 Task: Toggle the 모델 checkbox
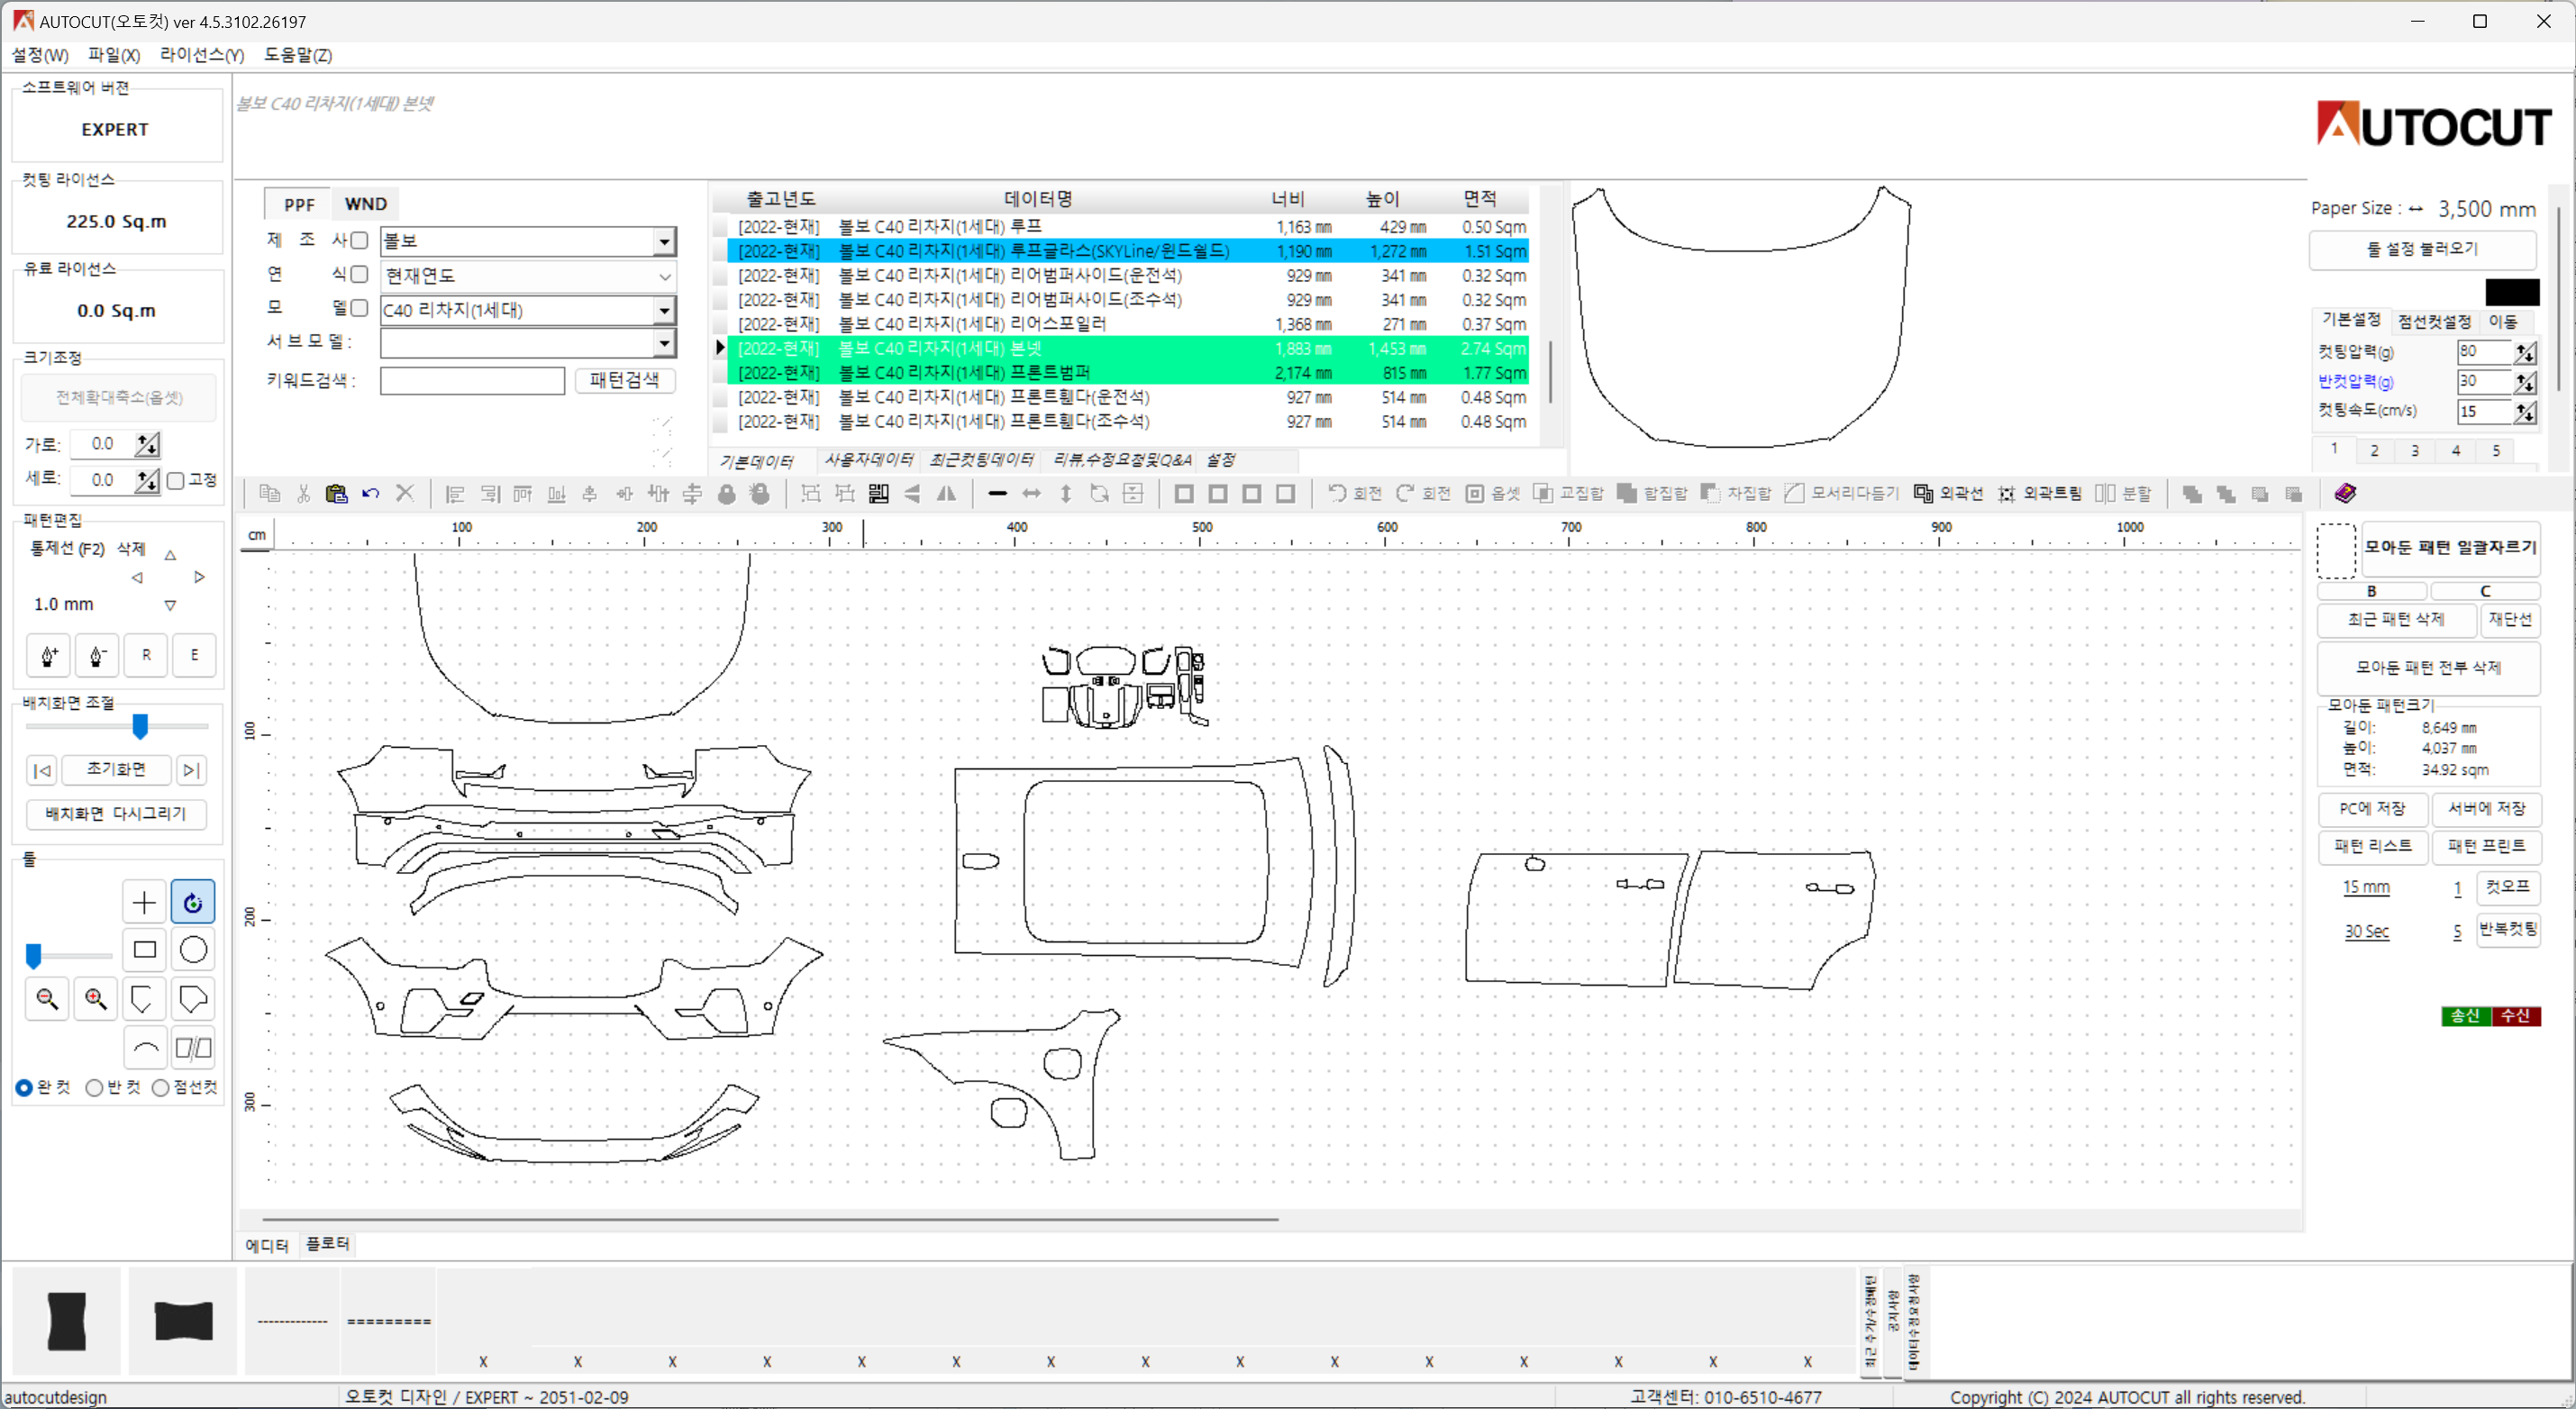click(359, 308)
